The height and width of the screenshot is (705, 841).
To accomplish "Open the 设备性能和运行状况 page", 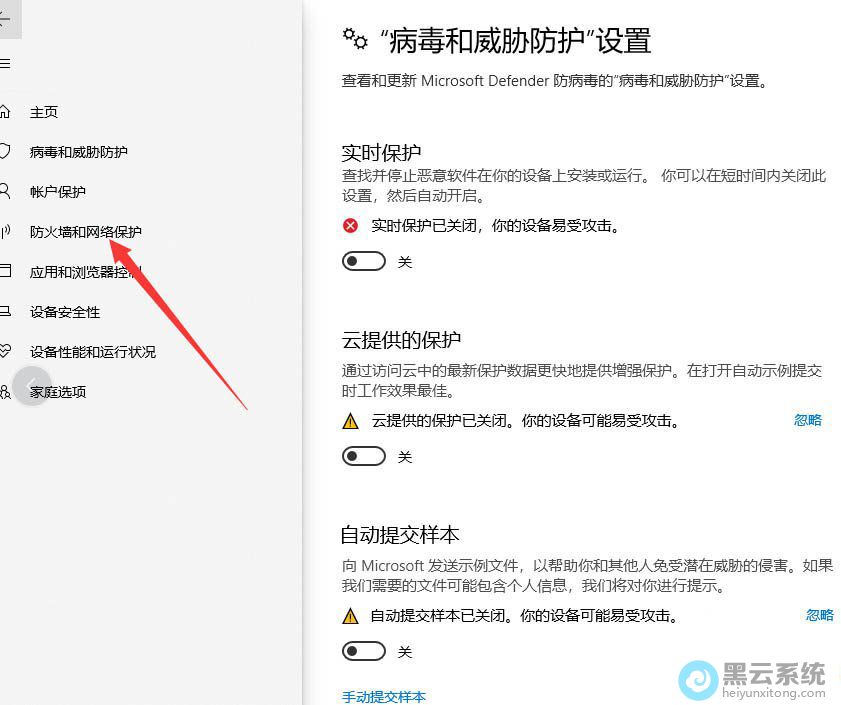I will pos(93,352).
